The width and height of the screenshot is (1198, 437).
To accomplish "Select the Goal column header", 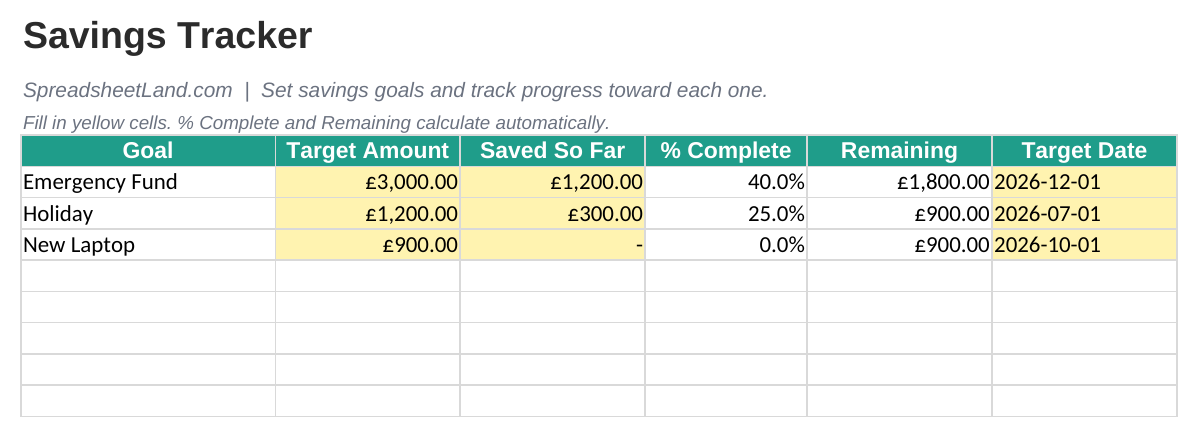I will (148, 151).
